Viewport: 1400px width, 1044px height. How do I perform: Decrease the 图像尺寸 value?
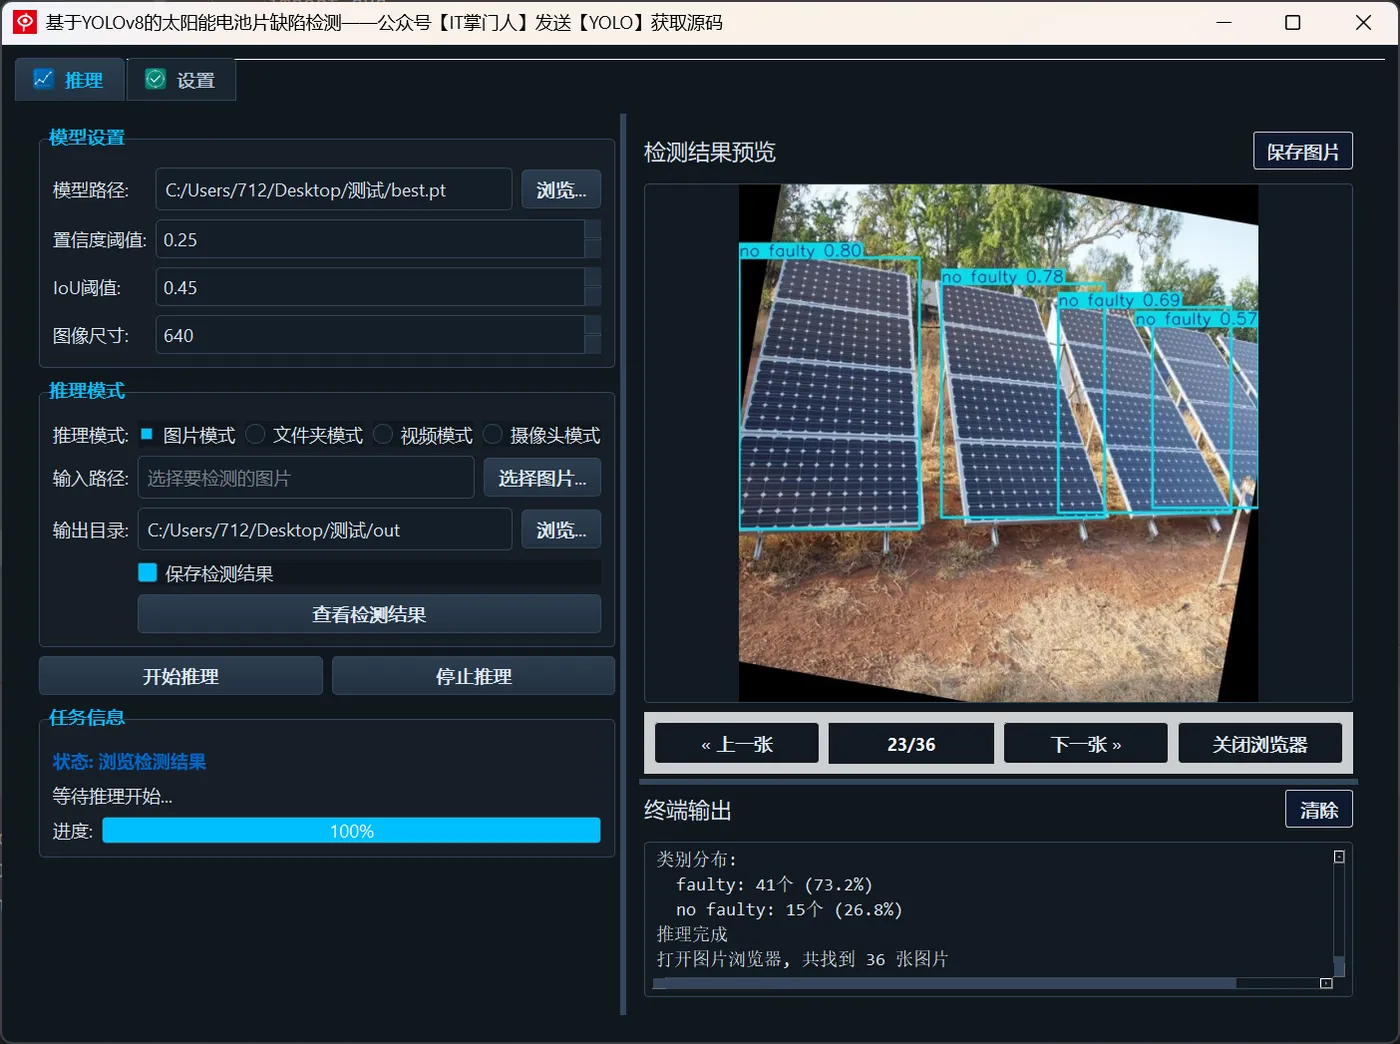point(593,345)
